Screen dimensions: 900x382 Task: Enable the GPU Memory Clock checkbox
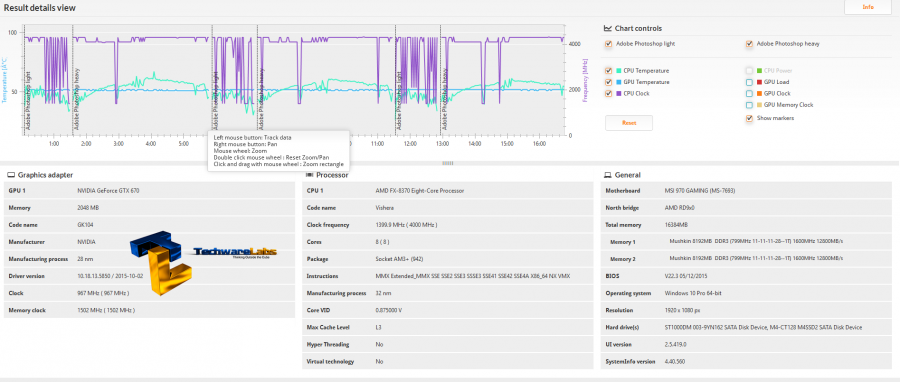click(749, 105)
